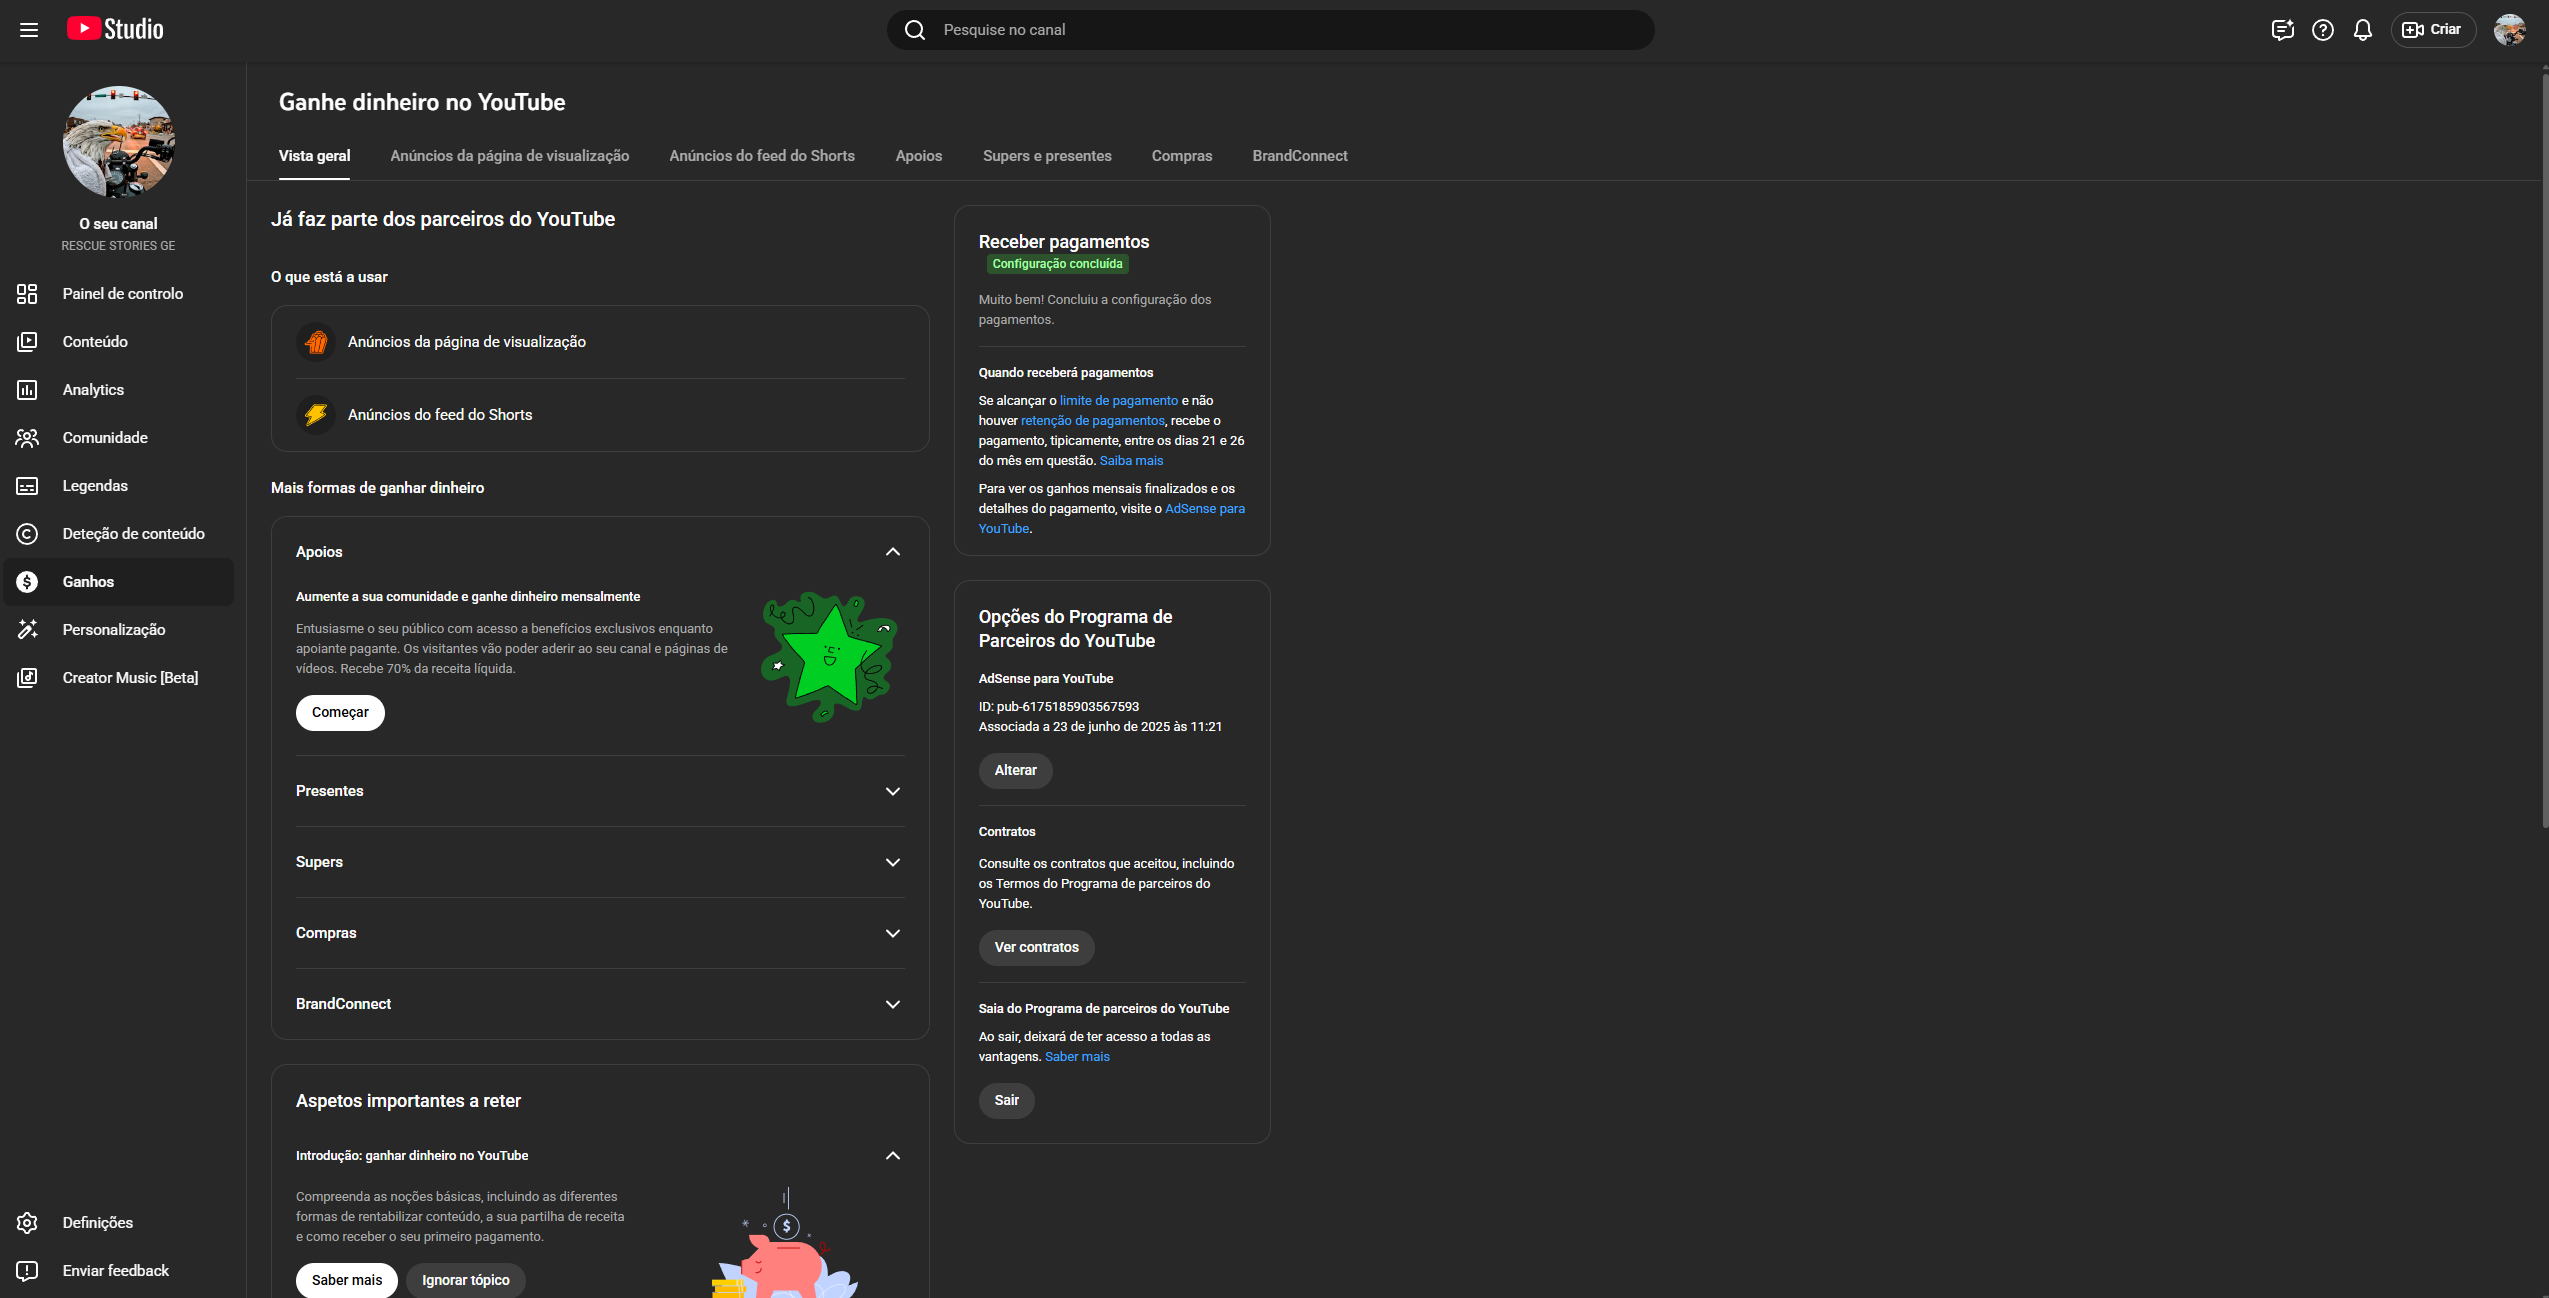
Task: Collapse the Apoios section chevron
Action: [x=892, y=552]
